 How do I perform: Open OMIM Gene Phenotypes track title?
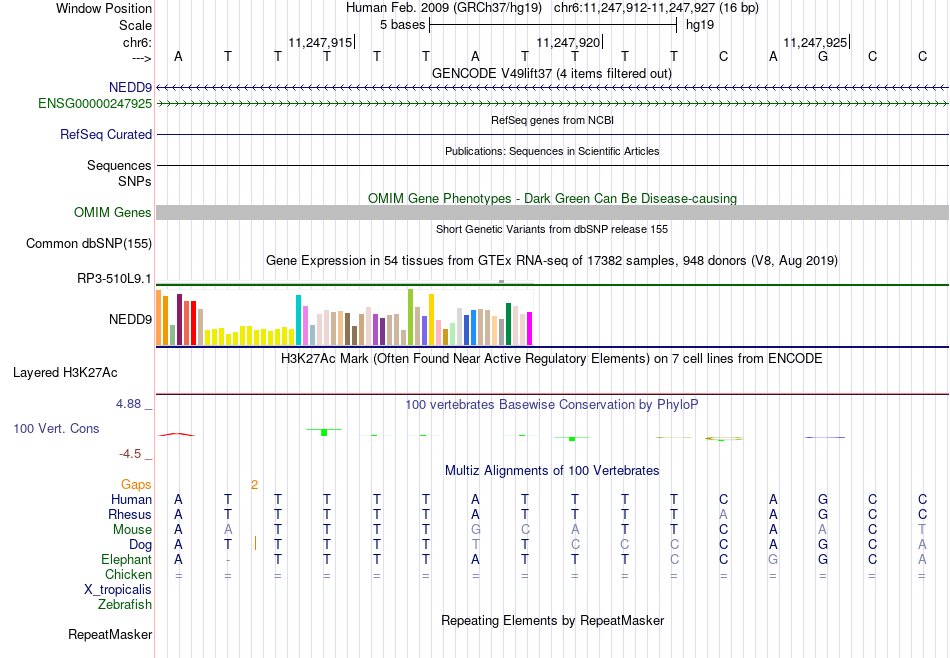(x=553, y=198)
